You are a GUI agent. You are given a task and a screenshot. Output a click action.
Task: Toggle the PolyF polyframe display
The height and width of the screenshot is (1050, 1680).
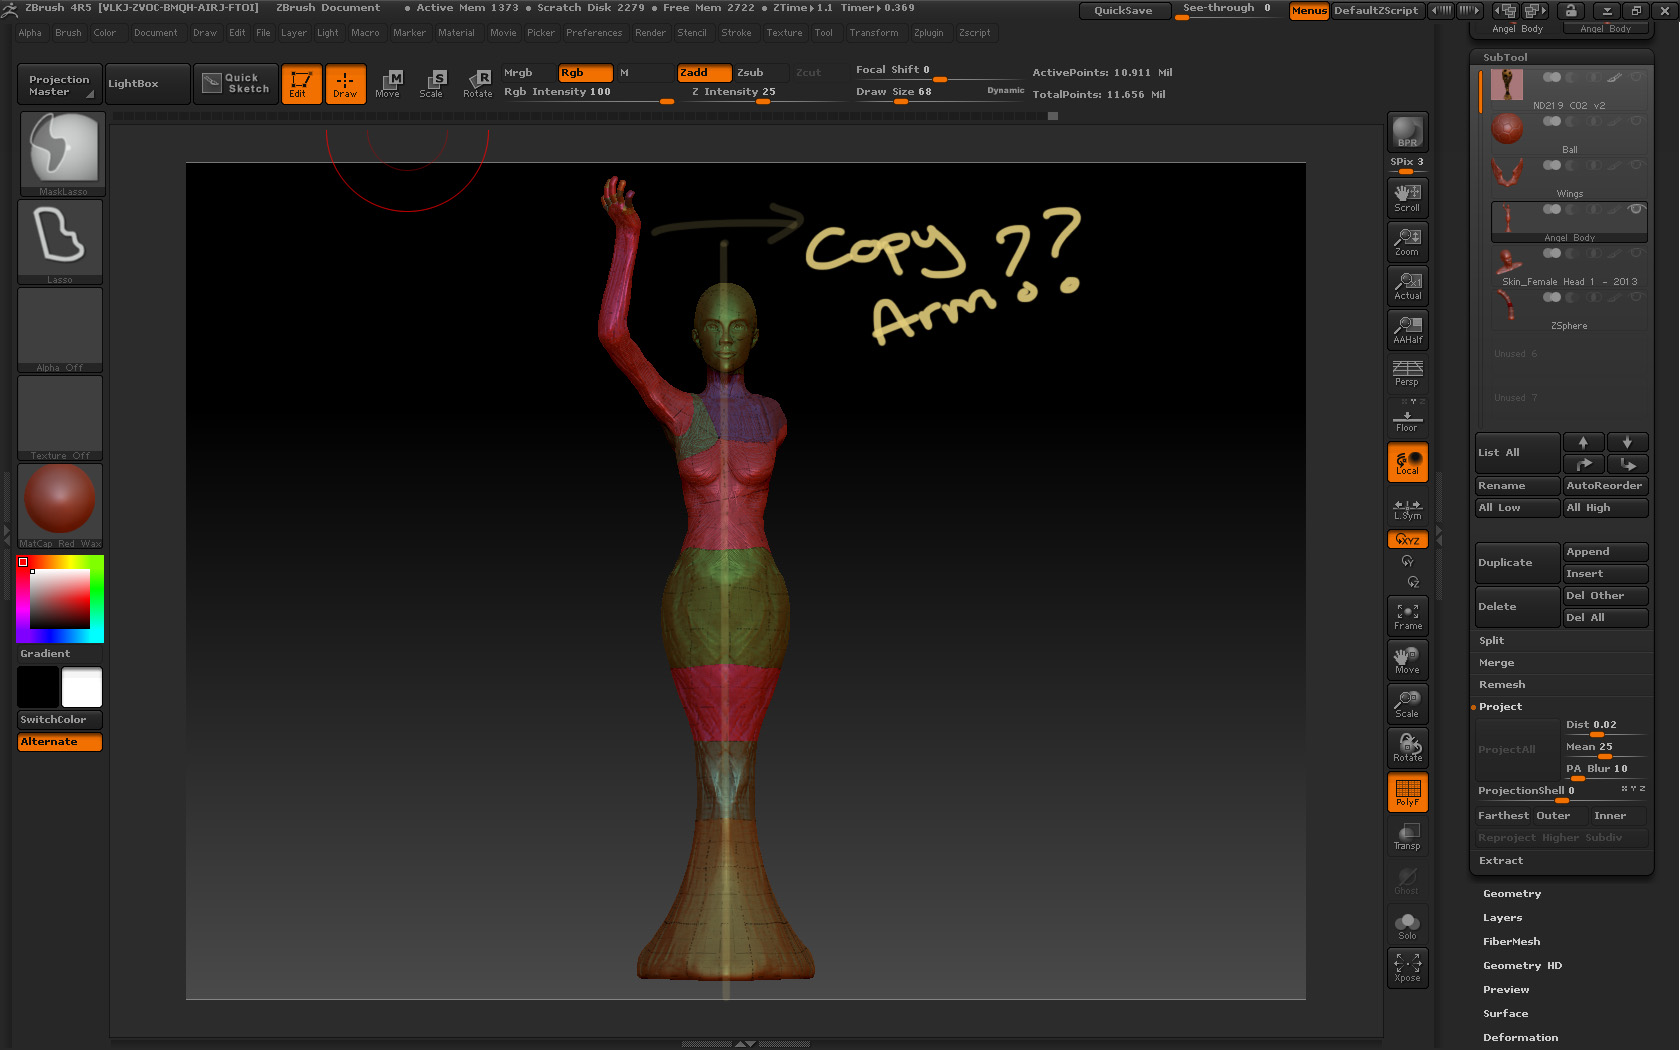tap(1407, 792)
